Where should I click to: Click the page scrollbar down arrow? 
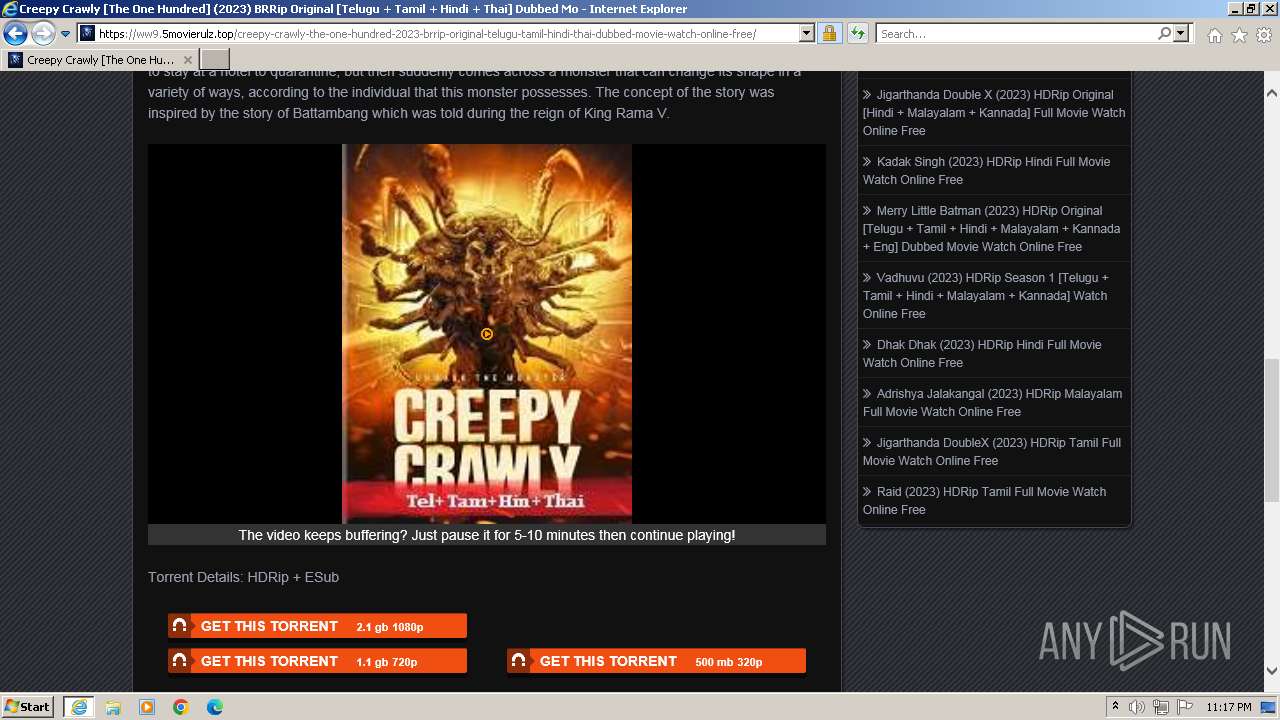[x=1272, y=672]
